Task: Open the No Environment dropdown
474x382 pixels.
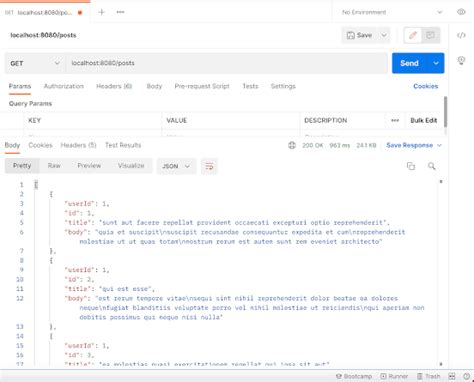Action: point(392,12)
